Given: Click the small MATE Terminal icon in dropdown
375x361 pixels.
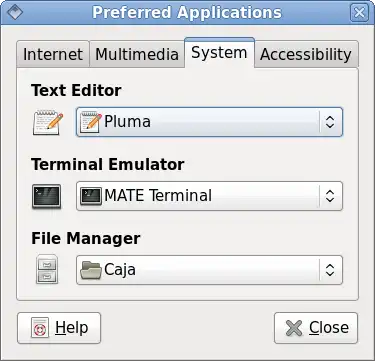Looking at the screenshot, I should (91, 196).
